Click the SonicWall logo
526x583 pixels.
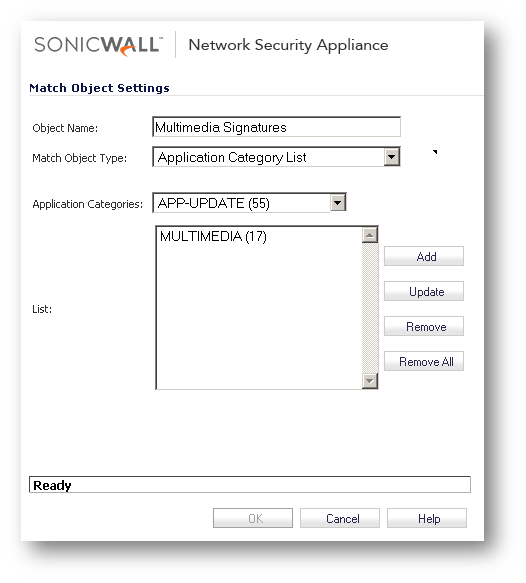click(x=99, y=46)
